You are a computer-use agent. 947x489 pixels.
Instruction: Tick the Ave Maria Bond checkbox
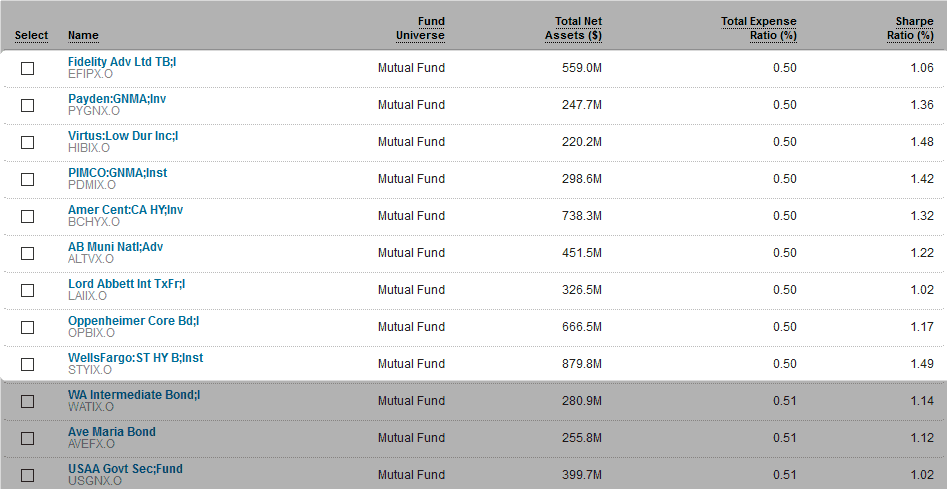[27, 438]
